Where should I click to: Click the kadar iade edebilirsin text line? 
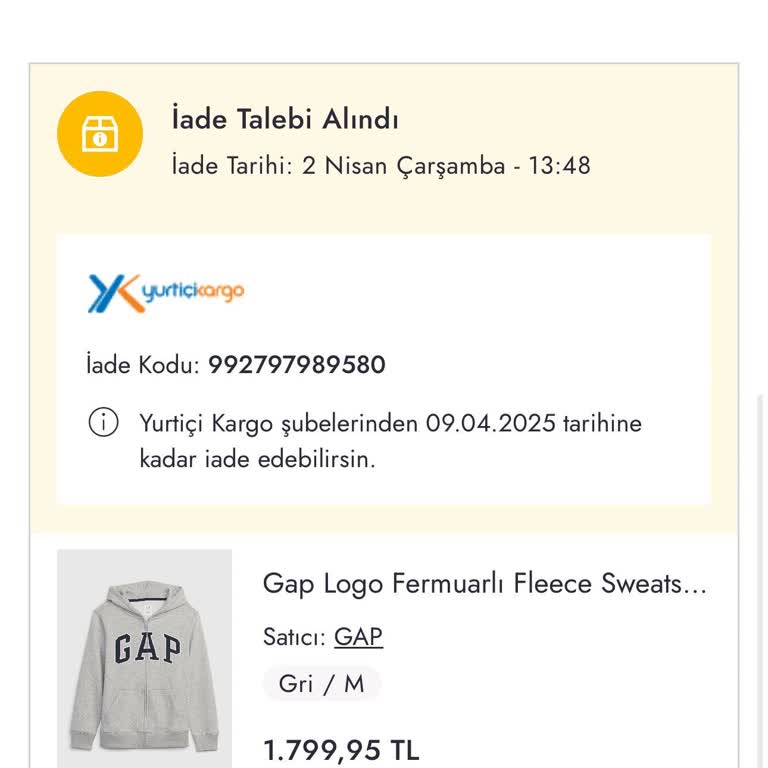tap(257, 460)
